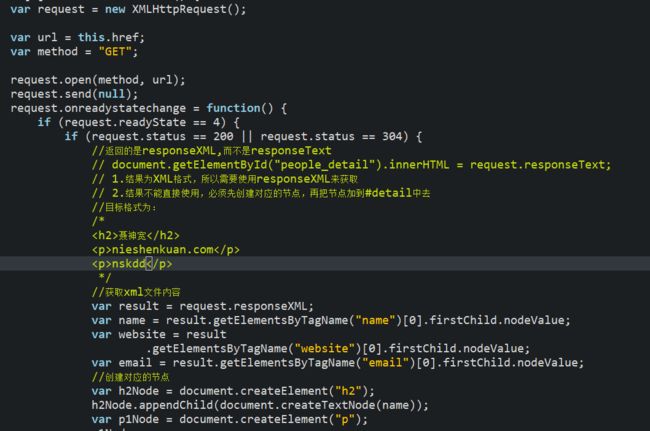
Task: Click the 'var email = result.getElementsByTagName' line
Action: tap(338, 363)
